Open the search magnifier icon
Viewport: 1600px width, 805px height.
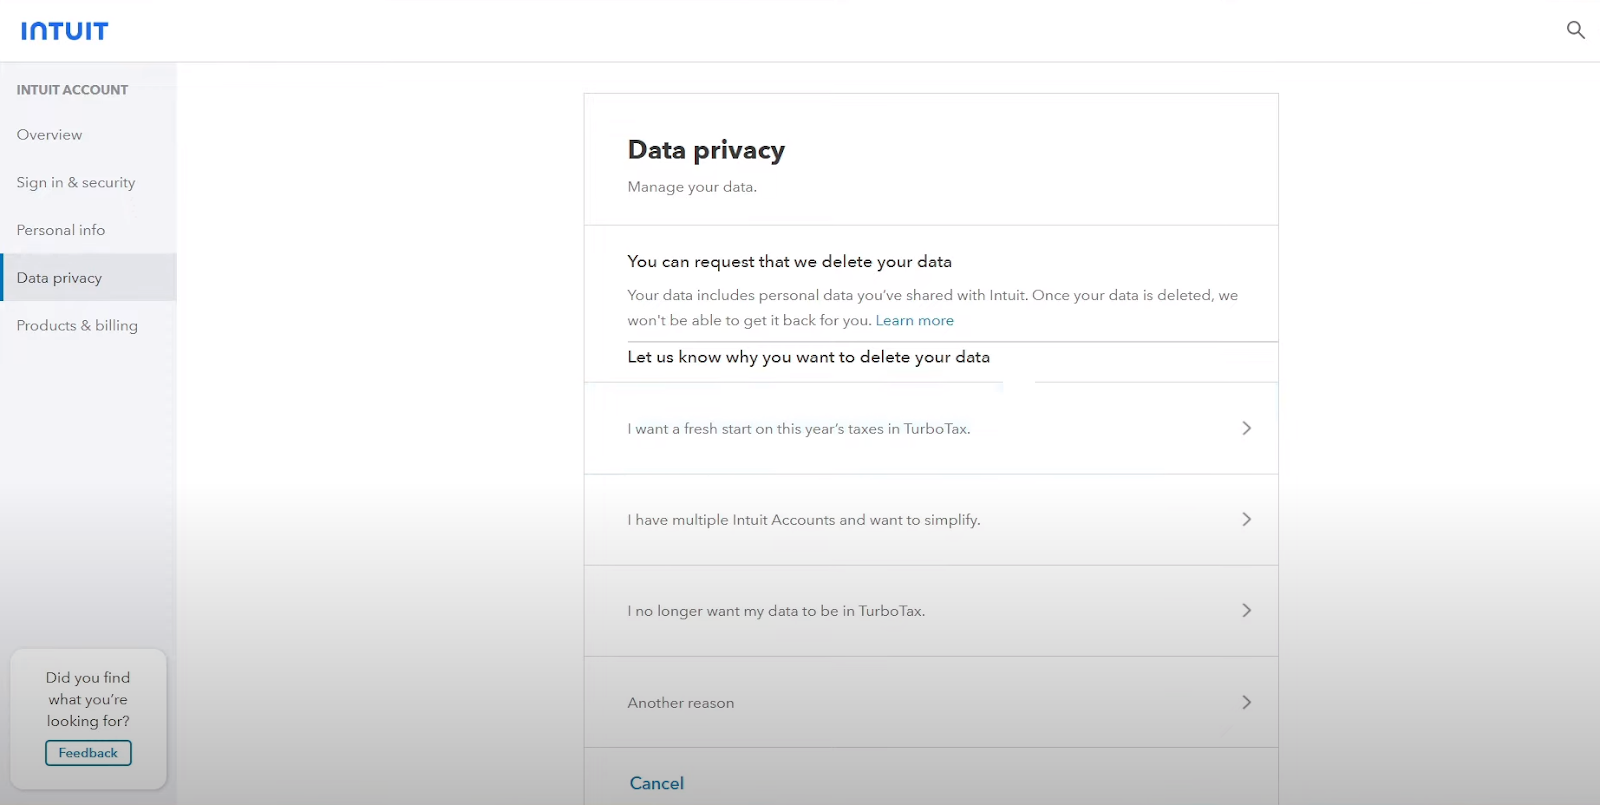(x=1575, y=30)
